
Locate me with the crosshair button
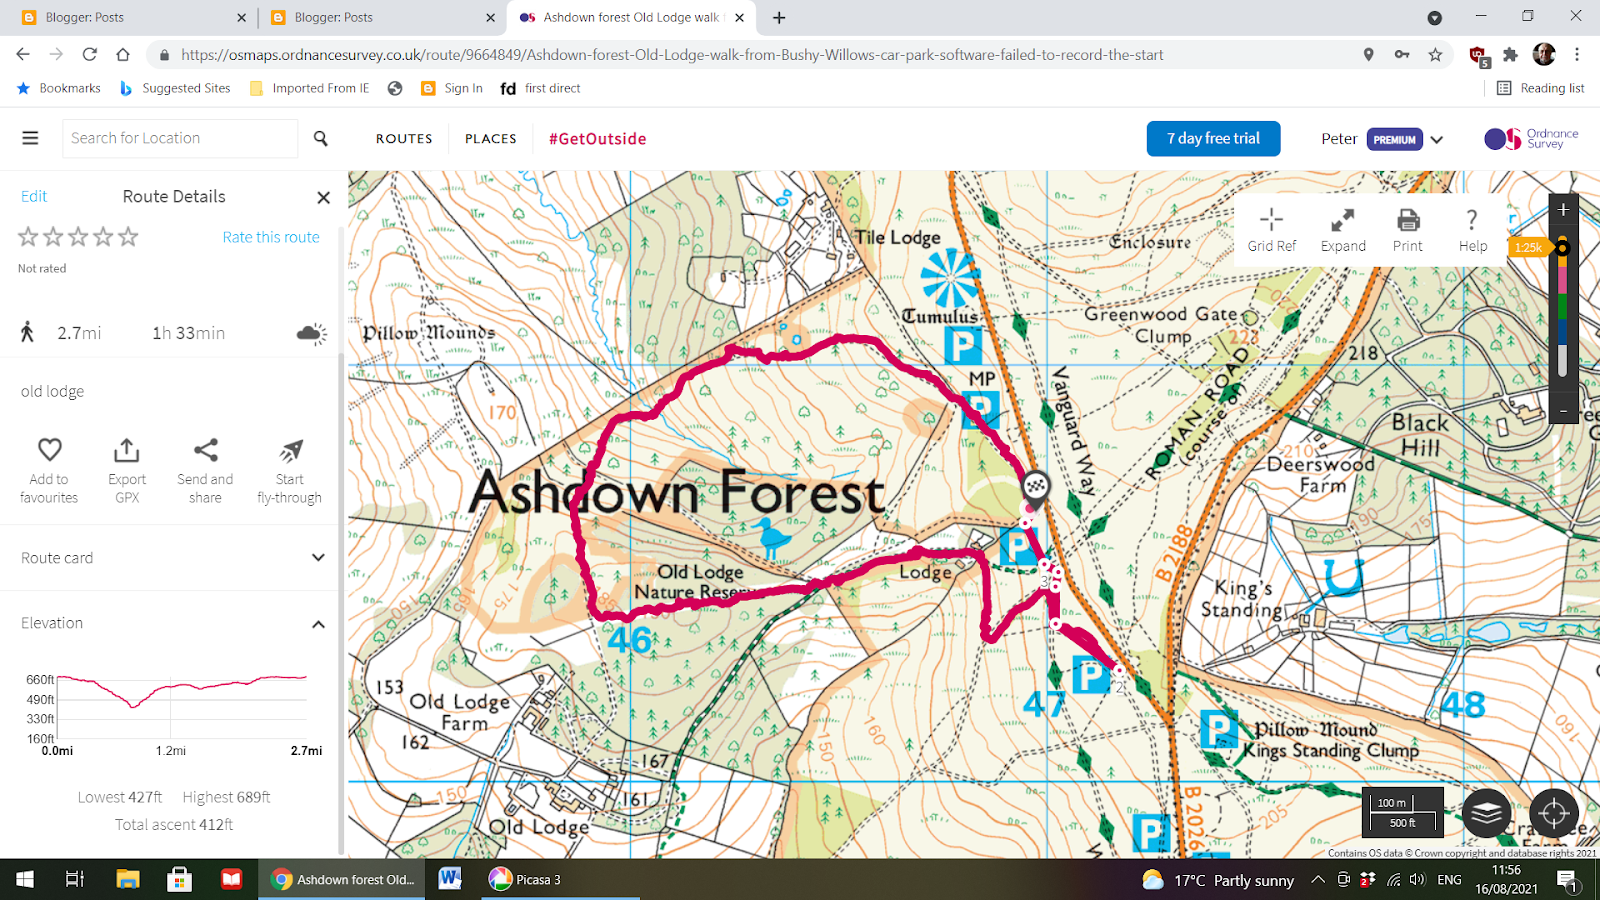(x=1553, y=812)
